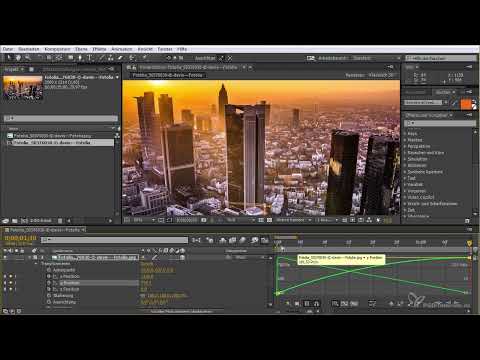
Task: Click the new composition icon in Project panel
Action: click(x=24, y=221)
